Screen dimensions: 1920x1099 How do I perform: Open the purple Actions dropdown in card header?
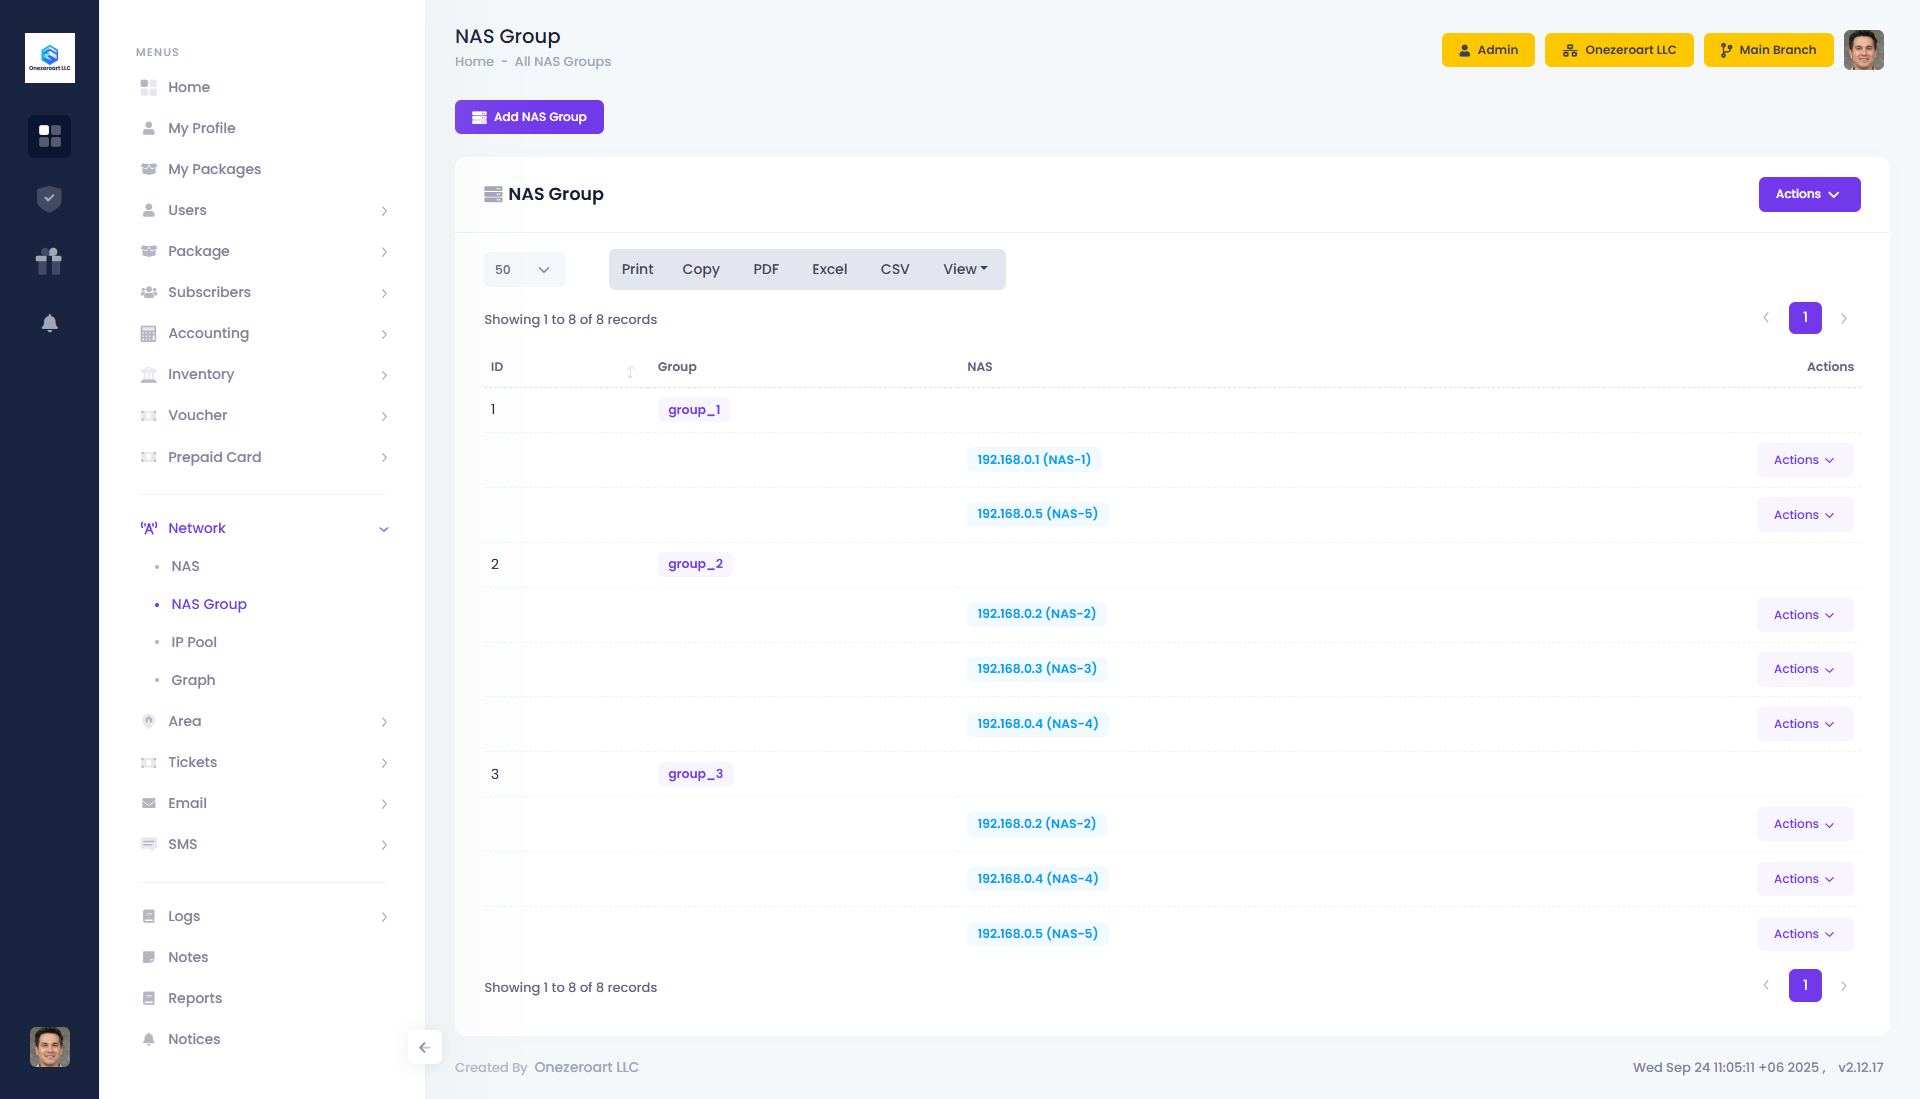[x=1808, y=194]
